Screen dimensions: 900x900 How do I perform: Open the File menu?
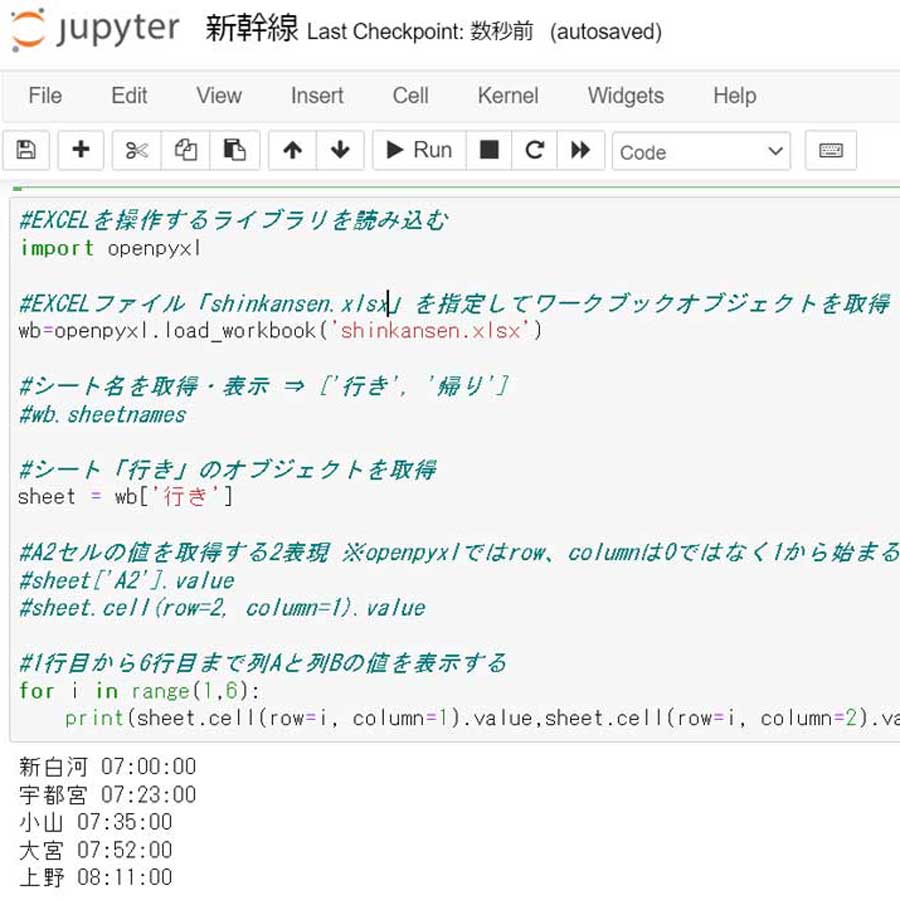click(x=45, y=95)
